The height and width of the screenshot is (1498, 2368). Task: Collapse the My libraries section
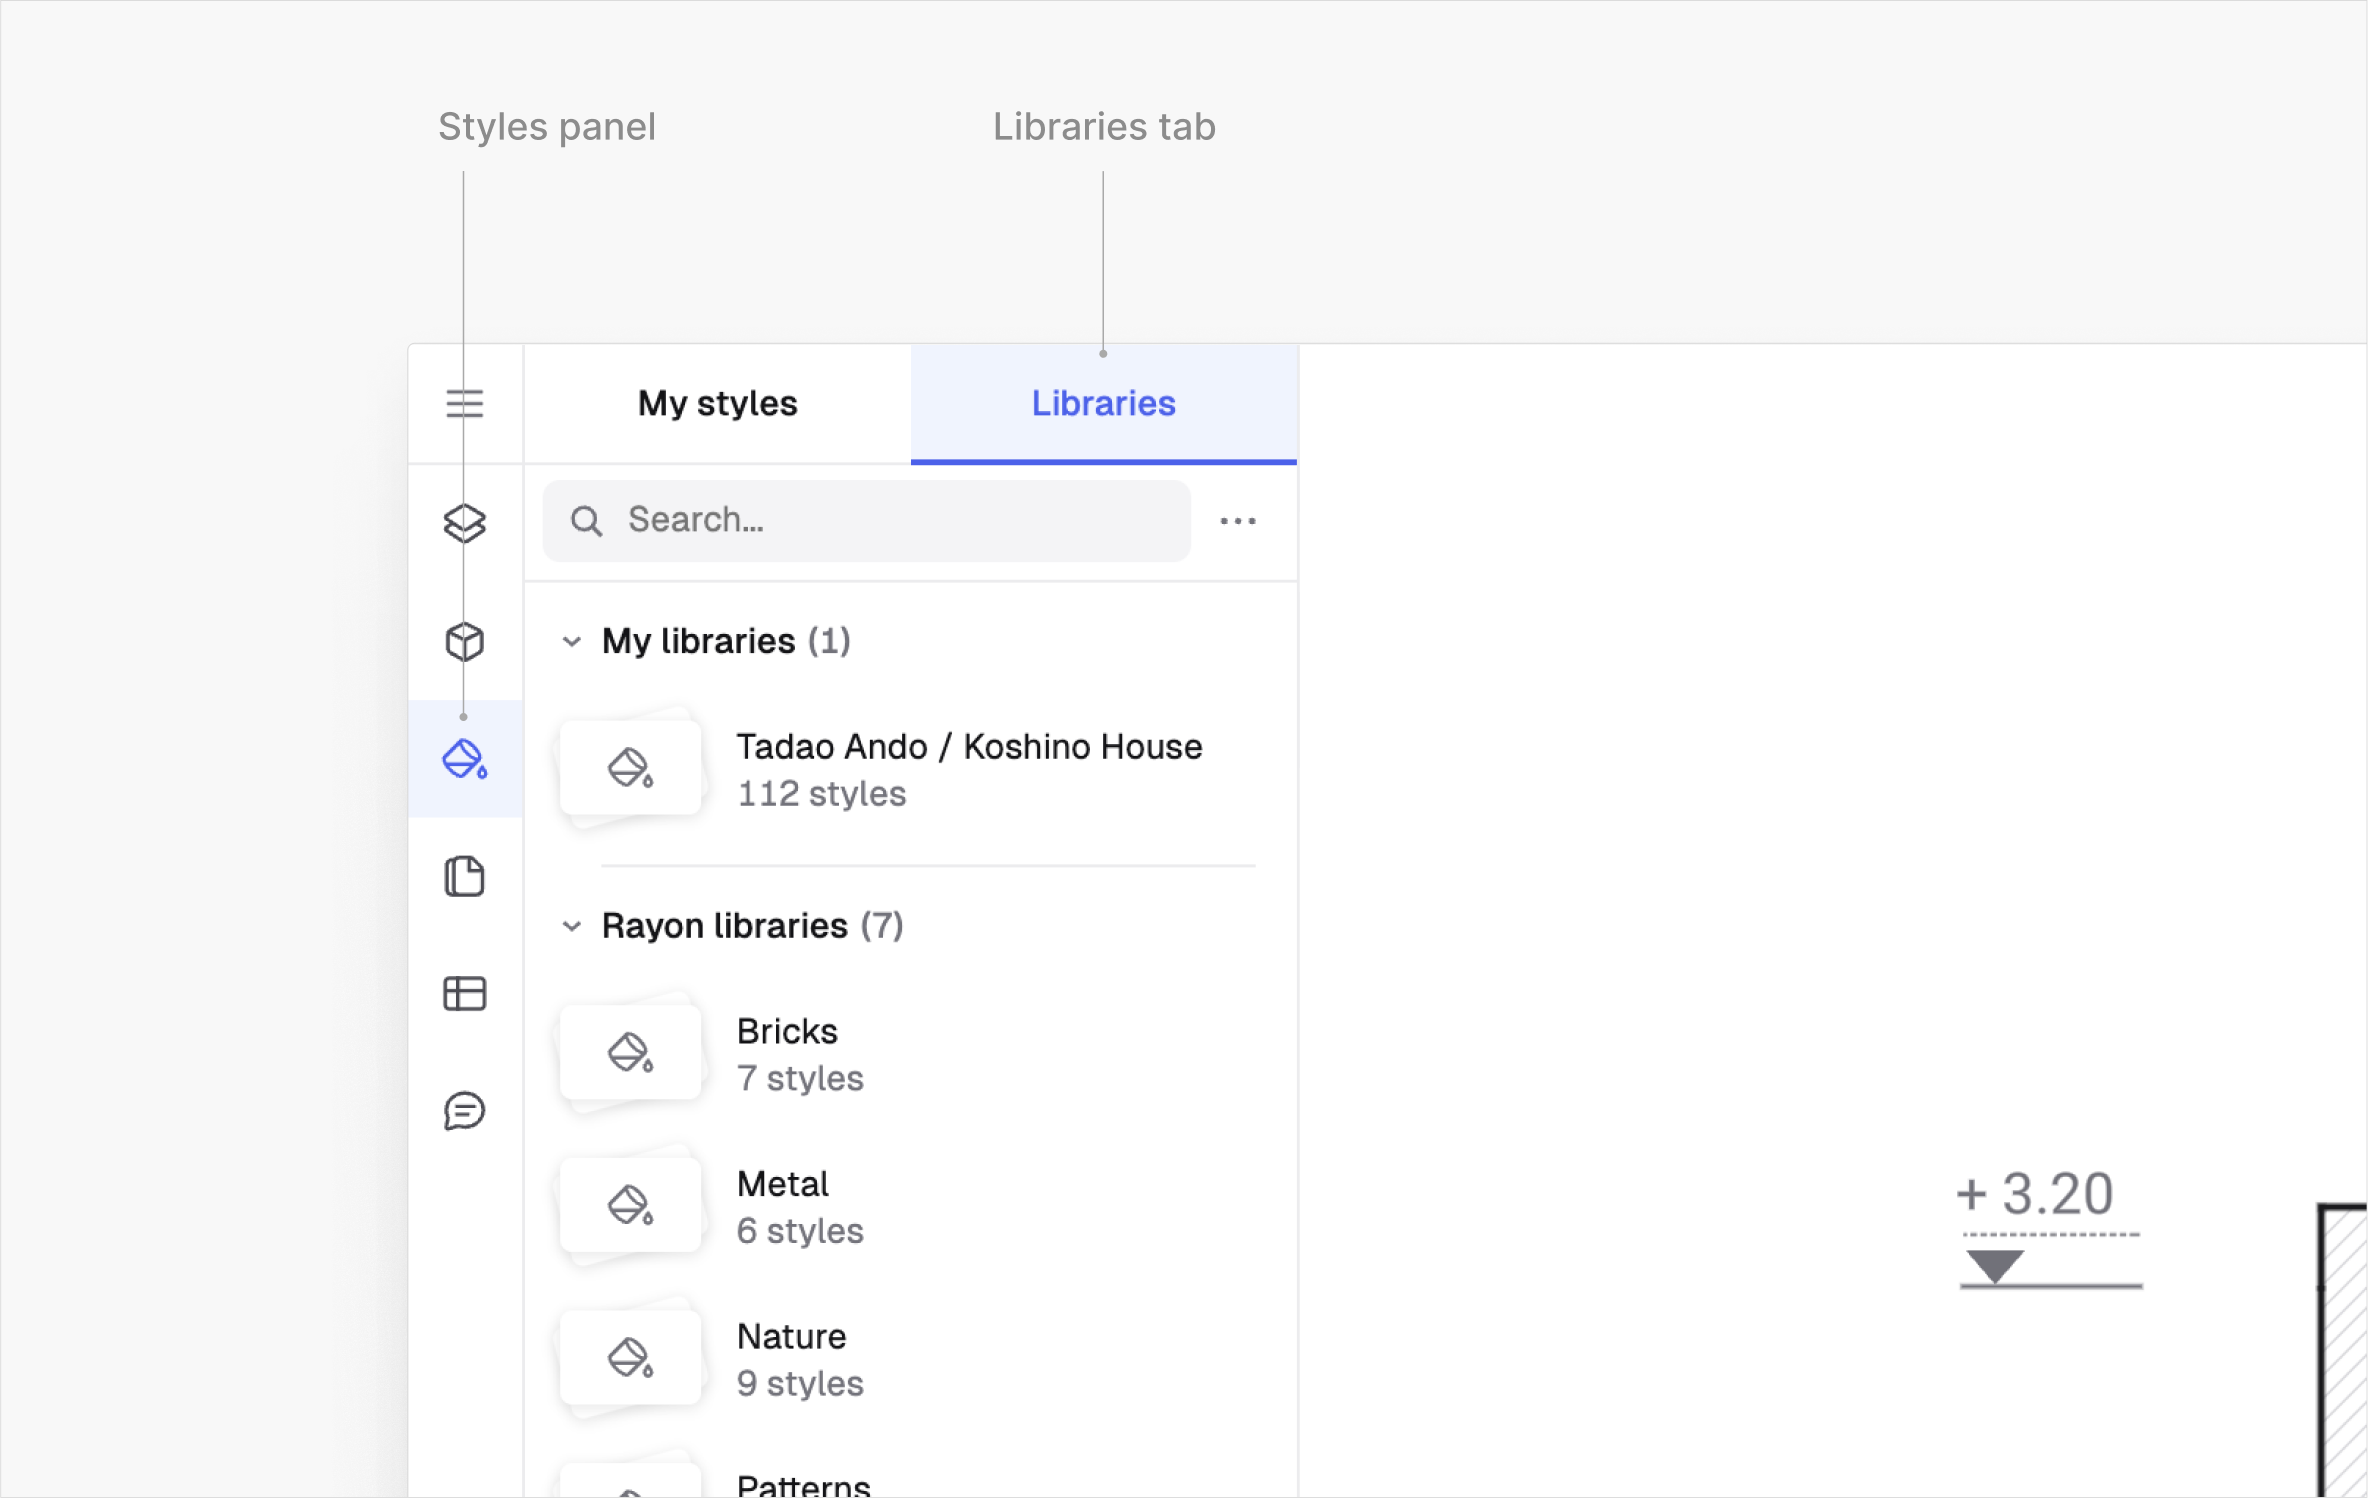[572, 641]
